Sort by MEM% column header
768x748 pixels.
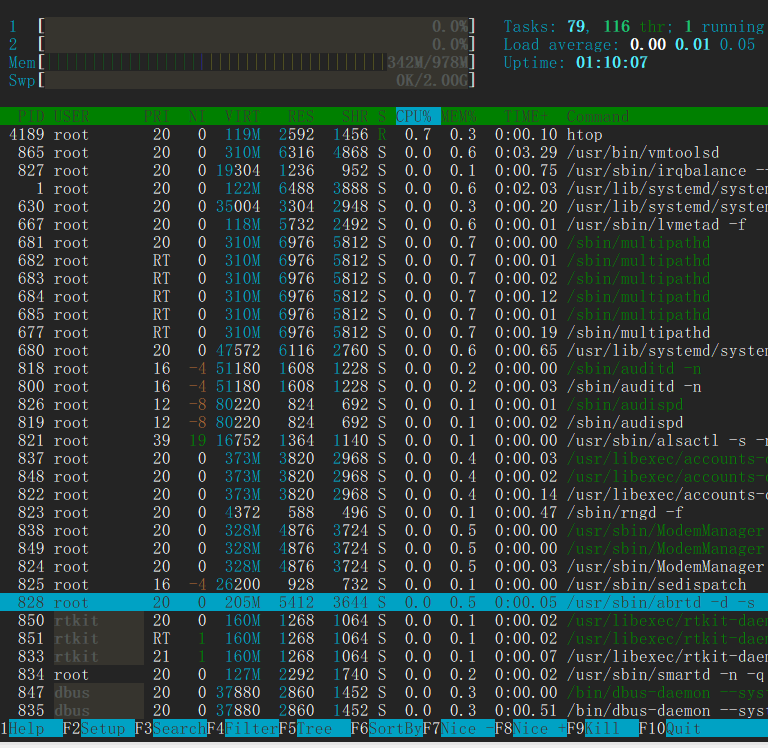458,116
